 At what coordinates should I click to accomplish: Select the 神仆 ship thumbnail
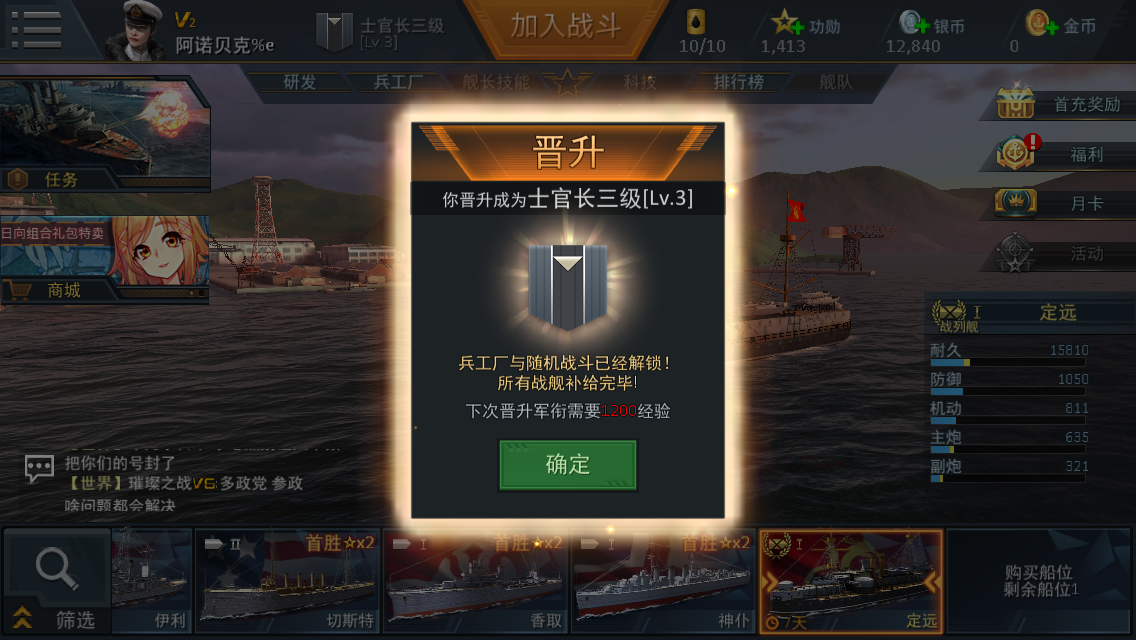tap(663, 582)
